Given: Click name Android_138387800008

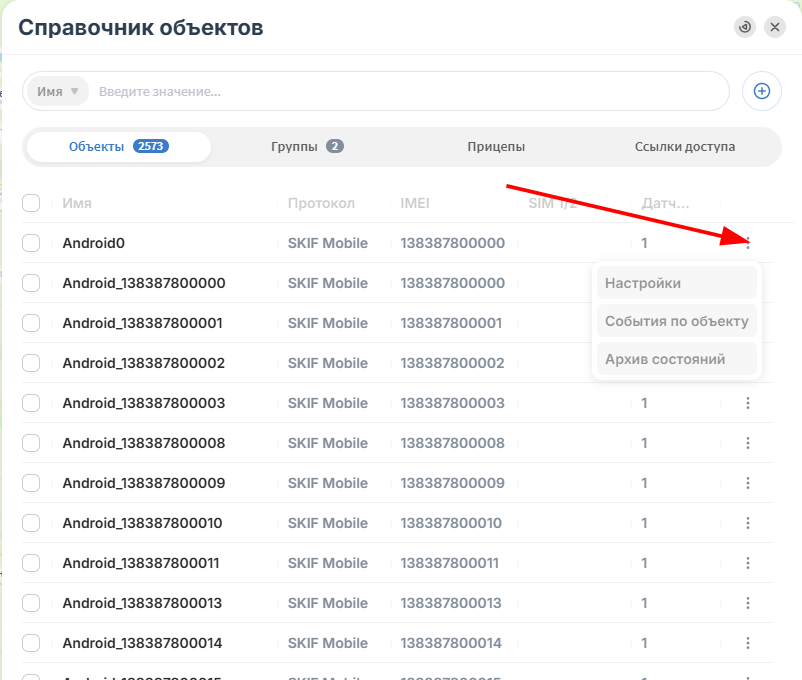Looking at the screenshot, I should (144, 443).
